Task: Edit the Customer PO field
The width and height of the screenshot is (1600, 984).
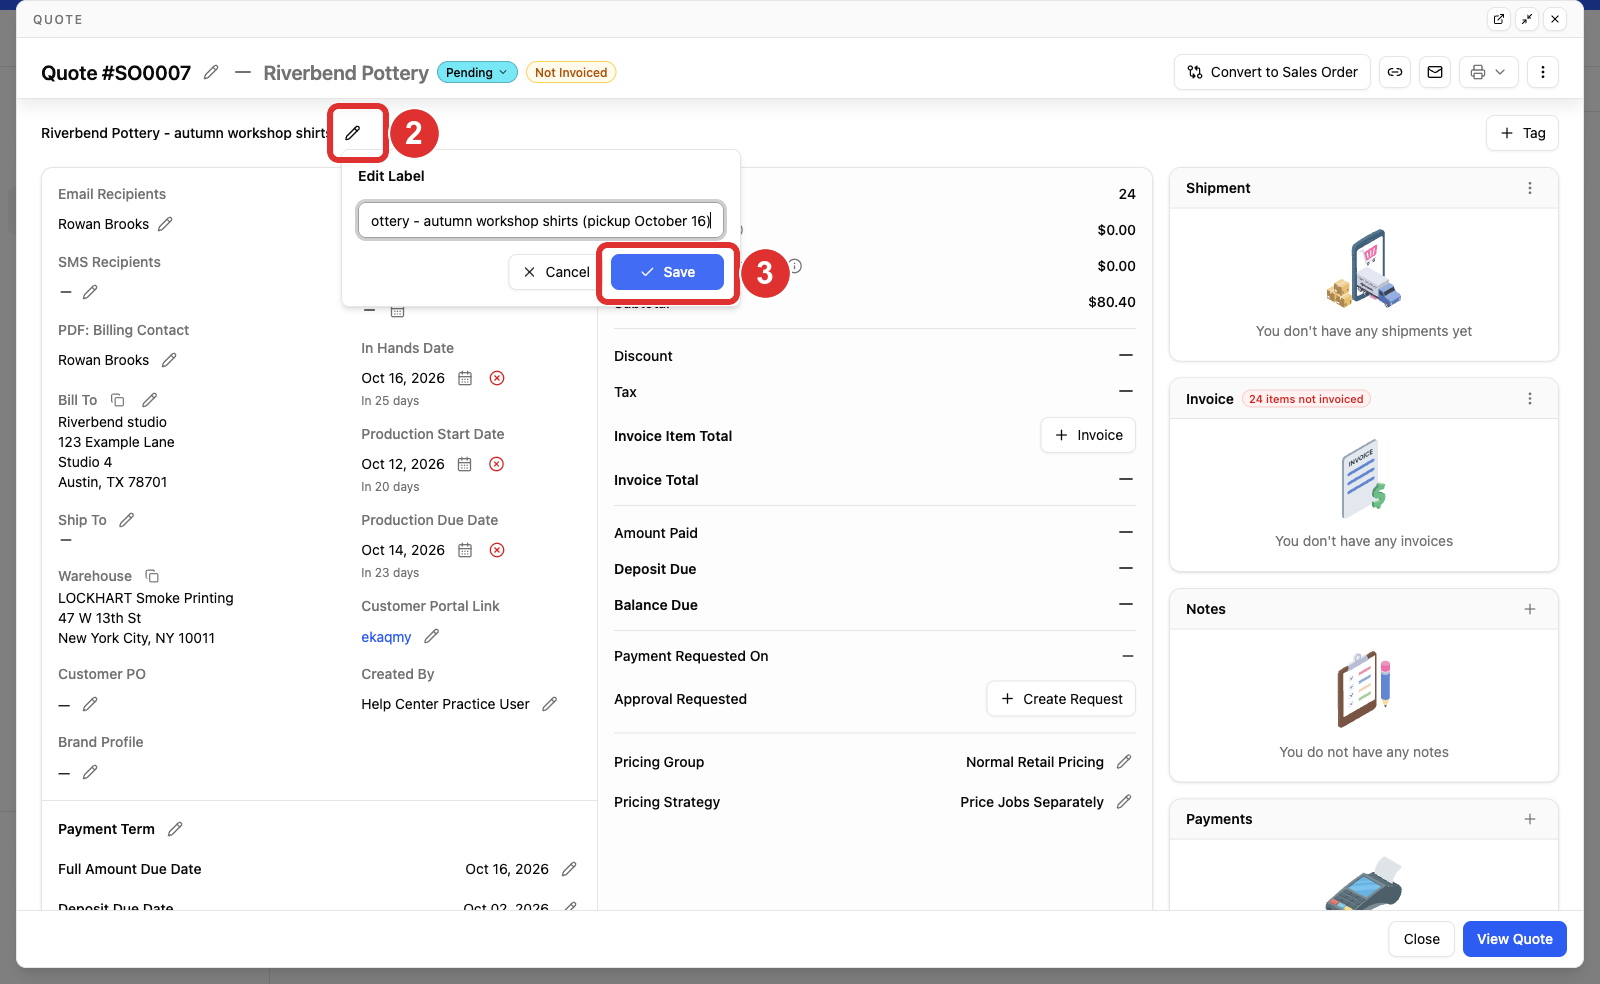Action: point(90,704)
